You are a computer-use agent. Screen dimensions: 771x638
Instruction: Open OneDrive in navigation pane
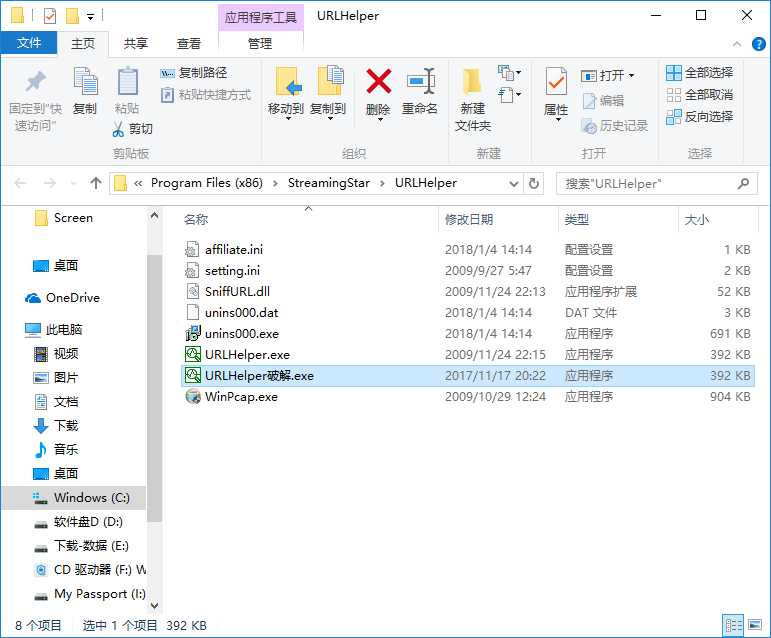pyautogui.click(x=62, y=298)
